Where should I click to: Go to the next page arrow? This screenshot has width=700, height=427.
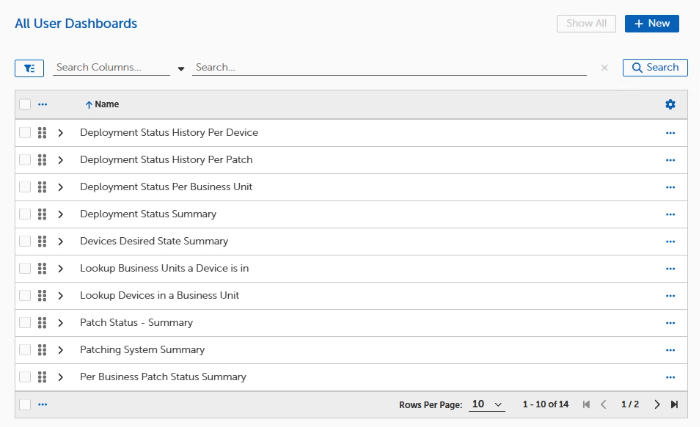coord(657,404)
